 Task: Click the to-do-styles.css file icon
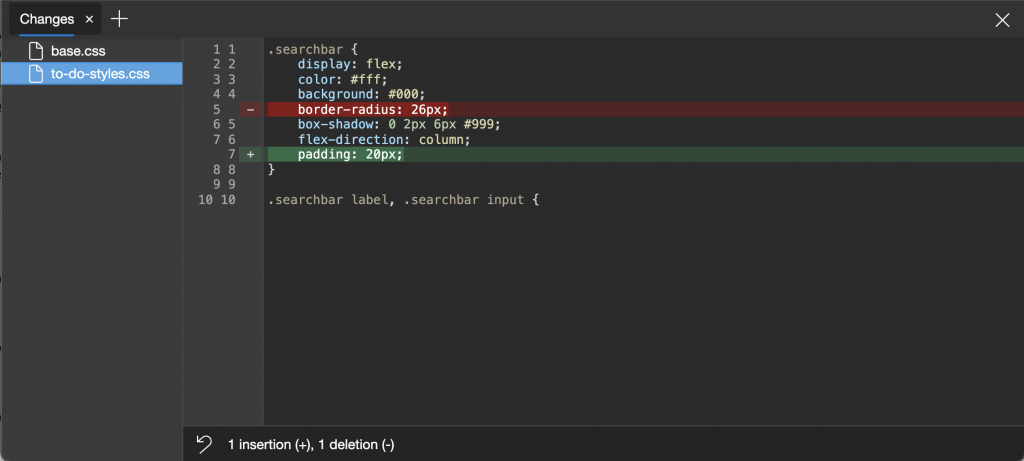(36, 74)
